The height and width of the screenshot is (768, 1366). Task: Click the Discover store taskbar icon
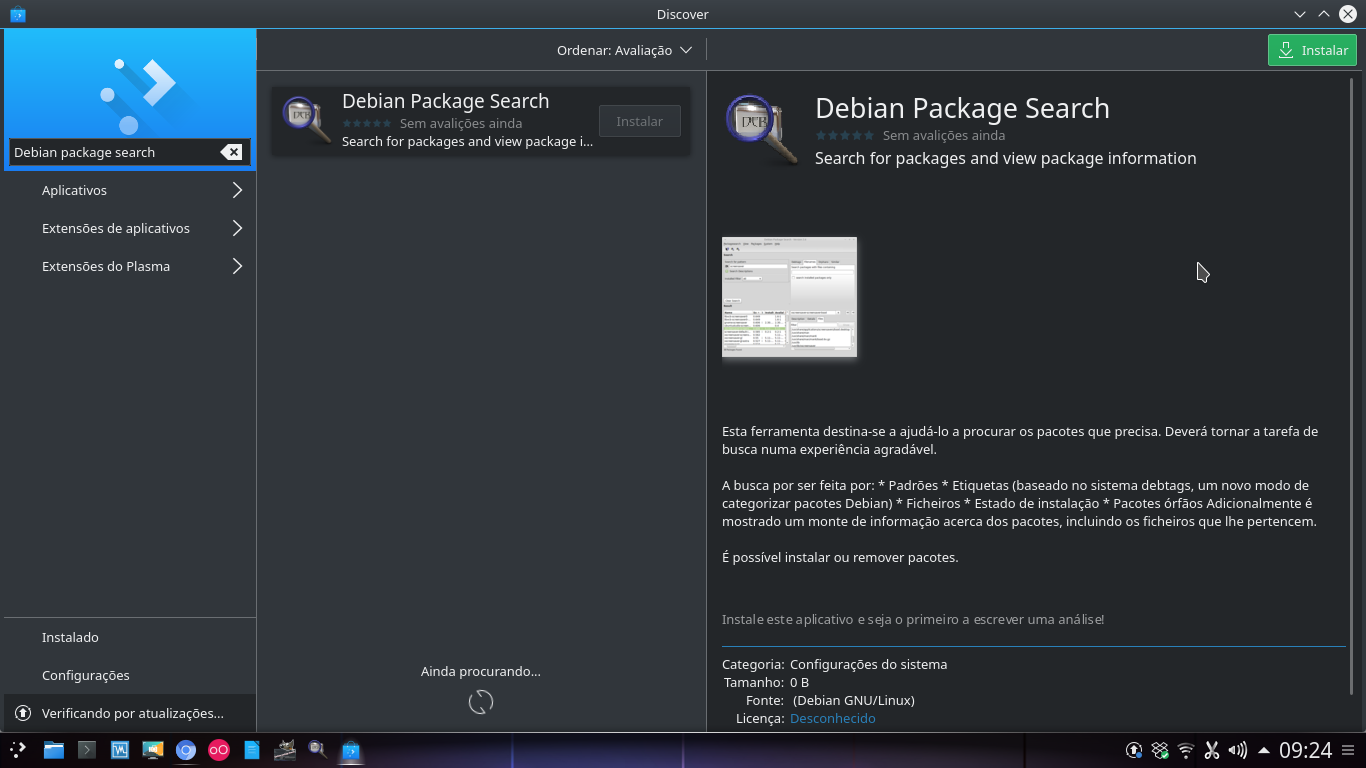(350, 750)
